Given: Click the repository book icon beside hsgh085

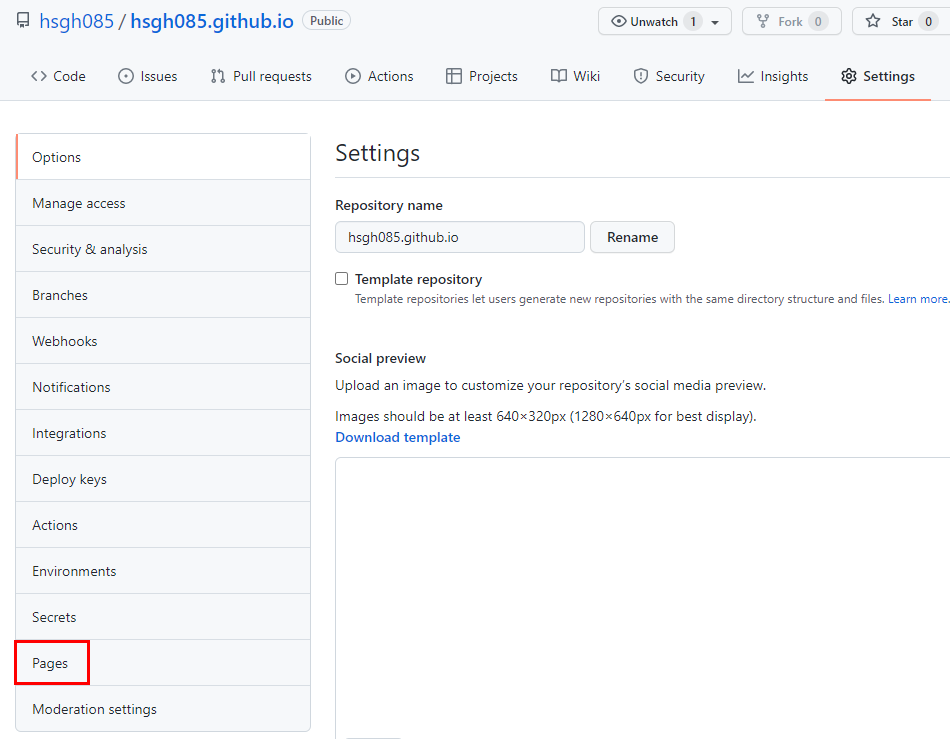Looking at the screenshot, I should [23, 21].
